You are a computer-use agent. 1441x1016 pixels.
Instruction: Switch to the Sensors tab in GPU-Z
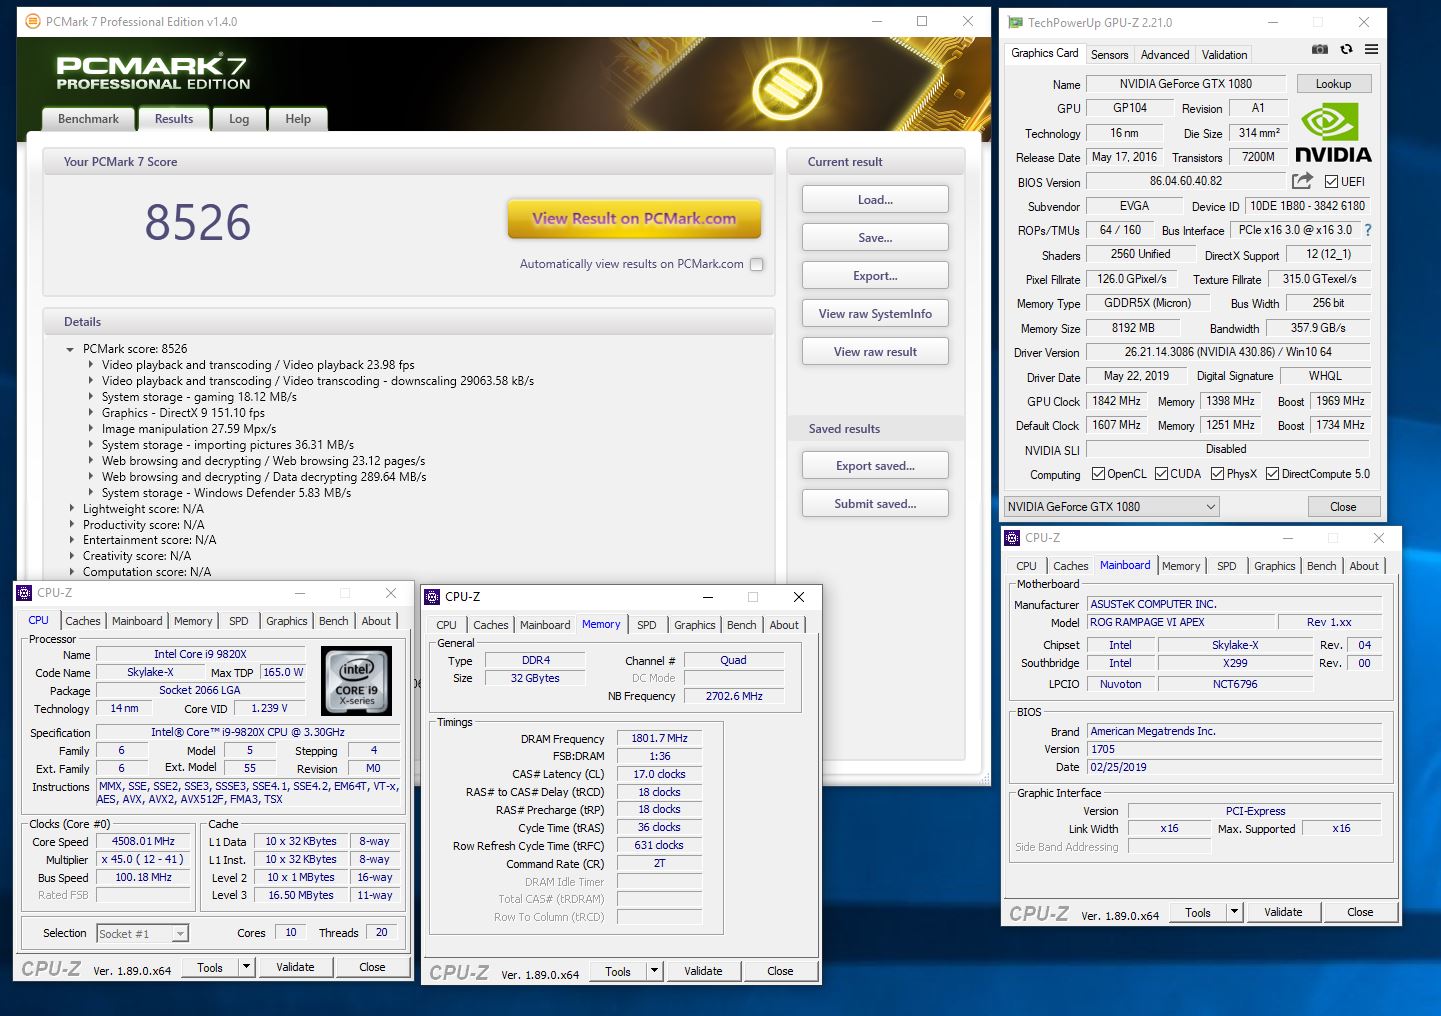point(1109,55)
